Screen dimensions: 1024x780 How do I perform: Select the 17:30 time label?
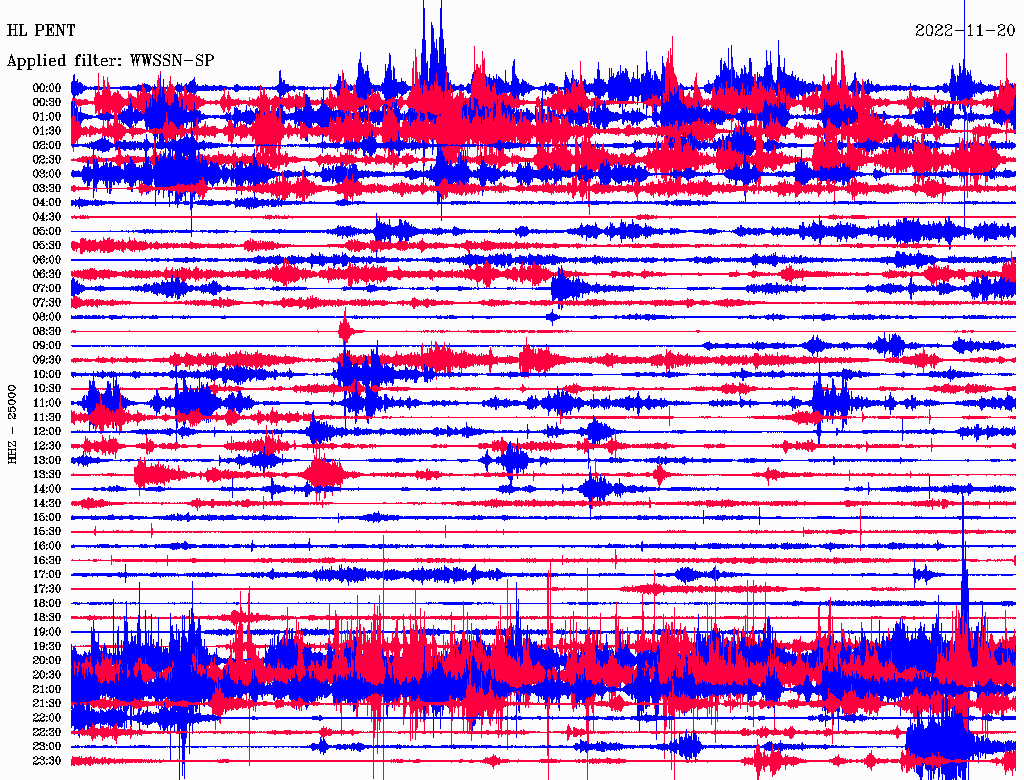click(x=47, y=589)
